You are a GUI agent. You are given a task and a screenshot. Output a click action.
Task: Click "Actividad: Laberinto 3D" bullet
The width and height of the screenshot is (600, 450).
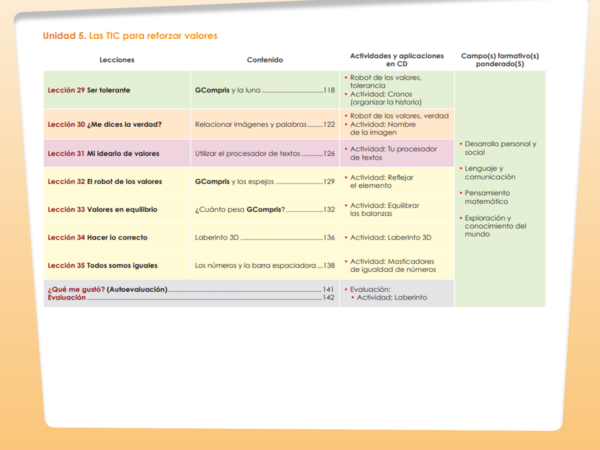(x=388, y=237)
